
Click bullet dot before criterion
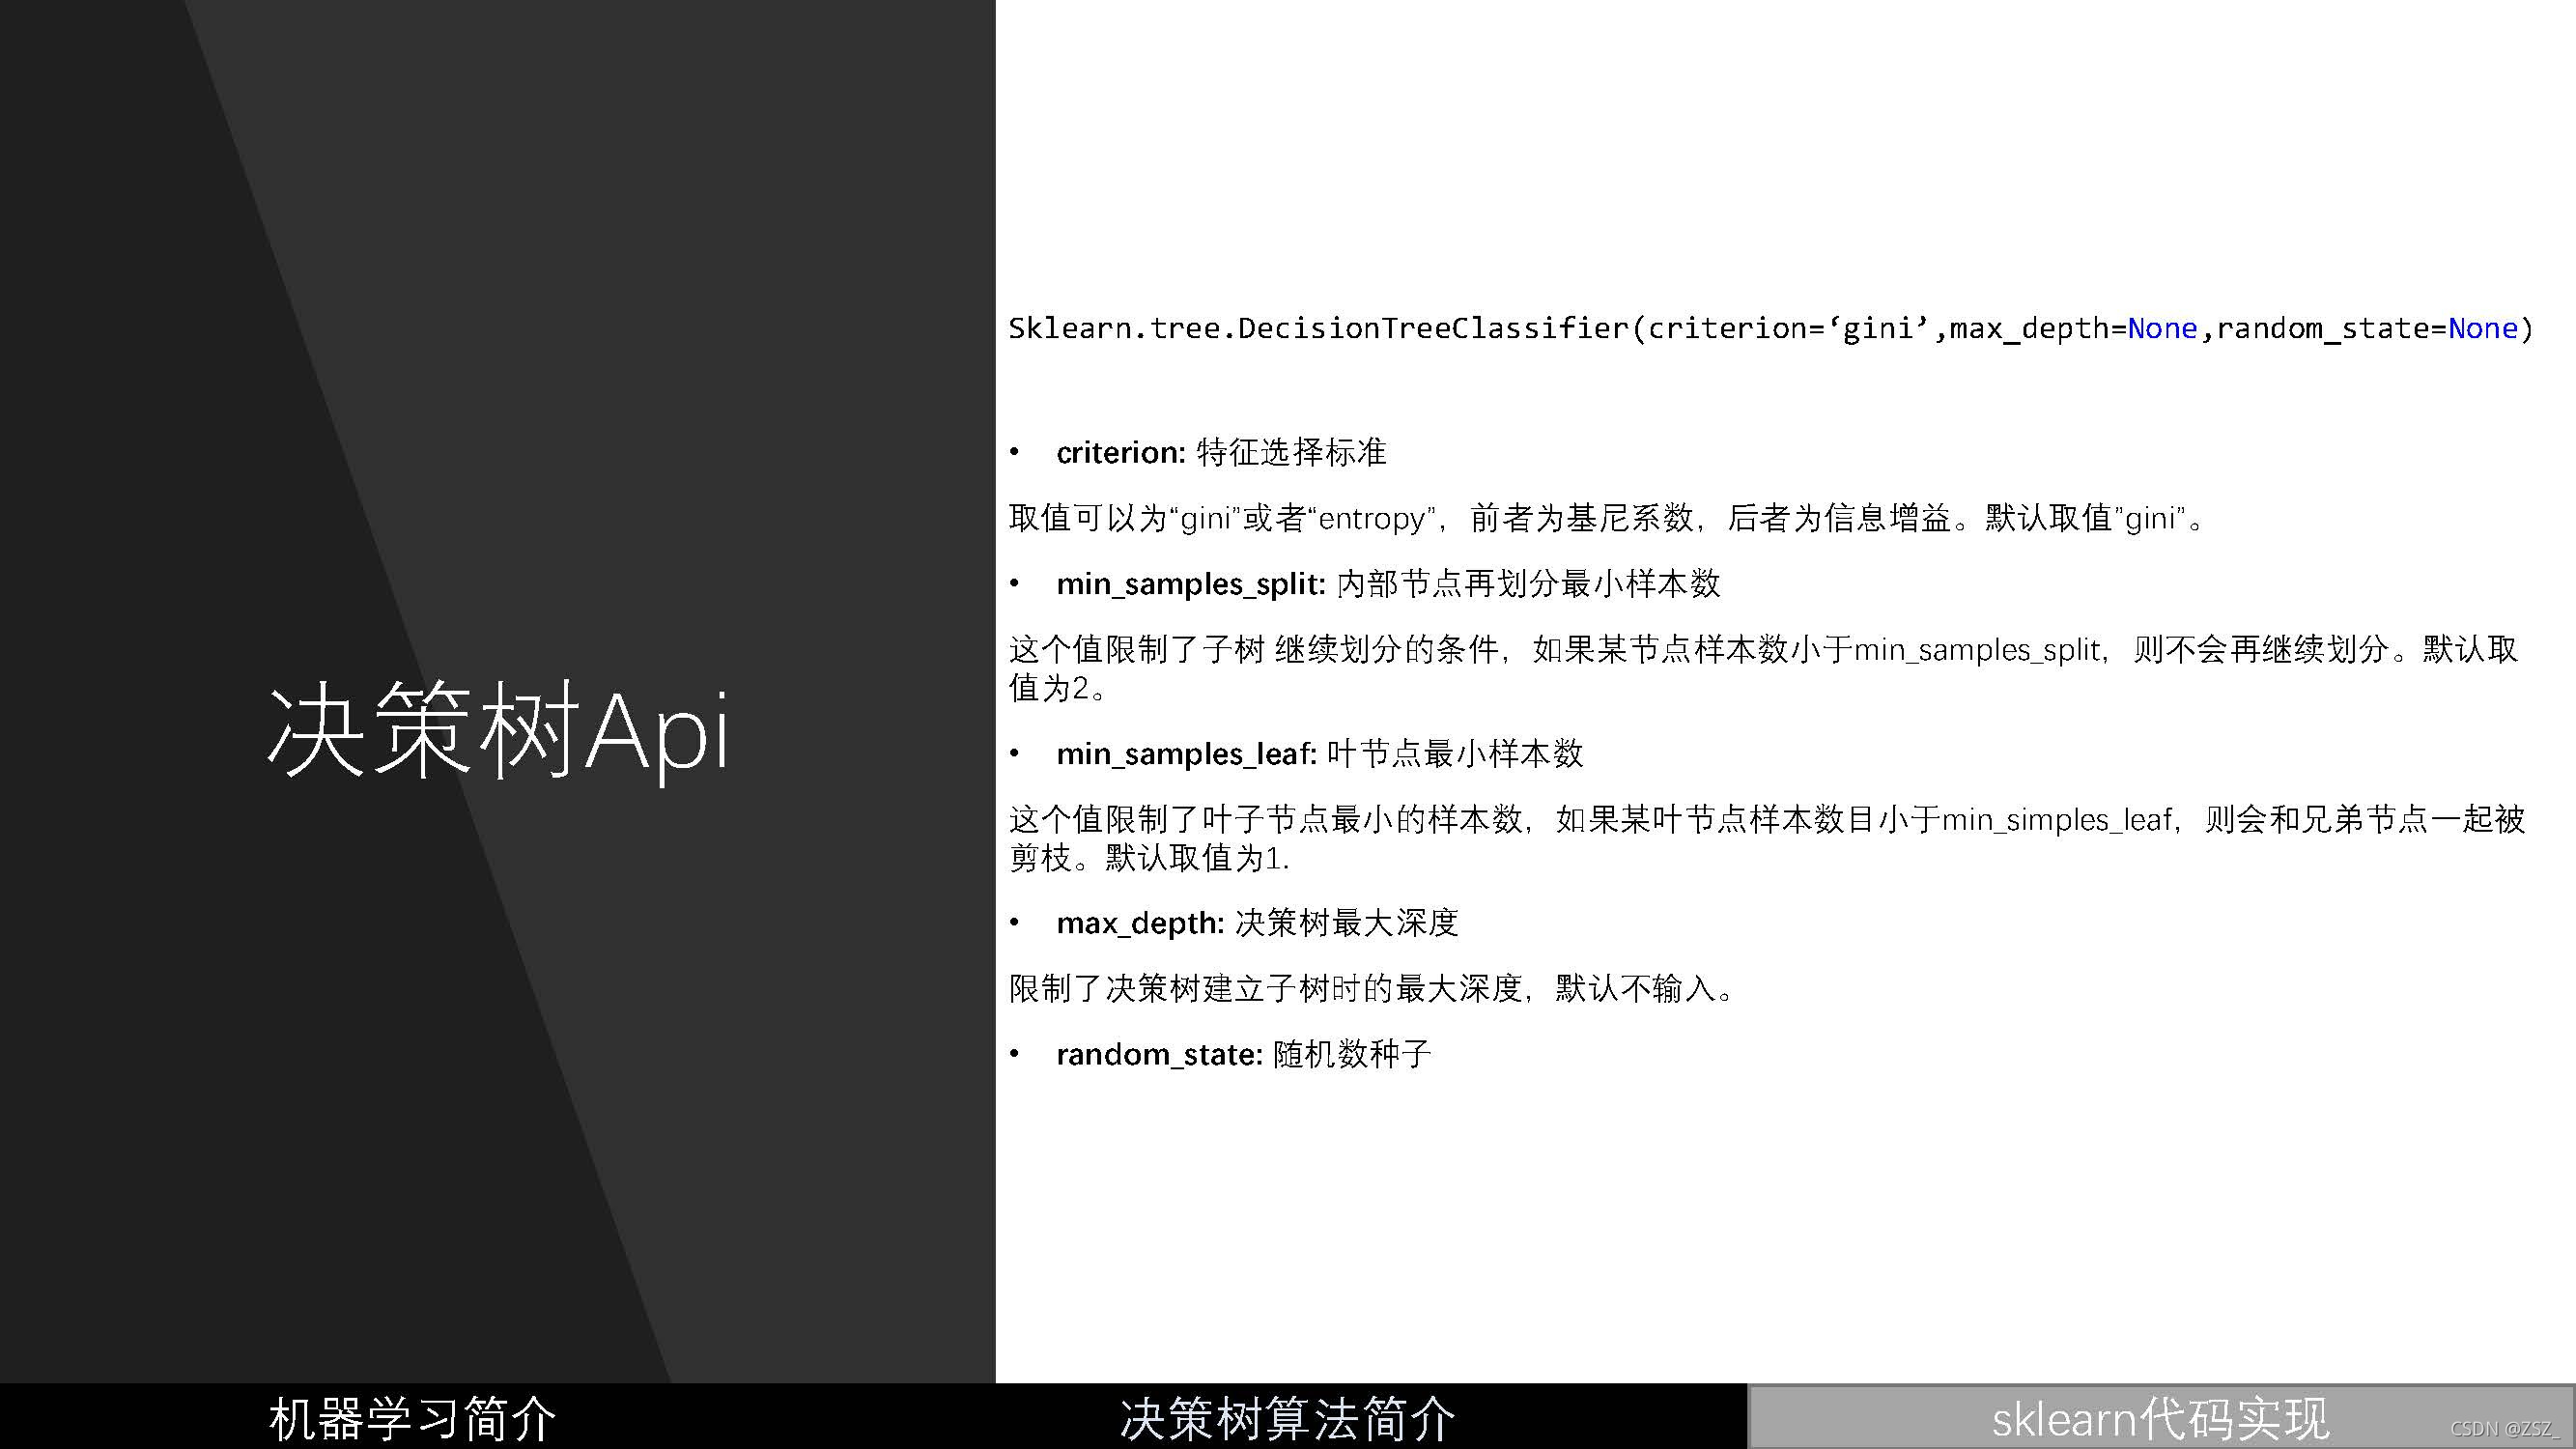point(1014,453)
